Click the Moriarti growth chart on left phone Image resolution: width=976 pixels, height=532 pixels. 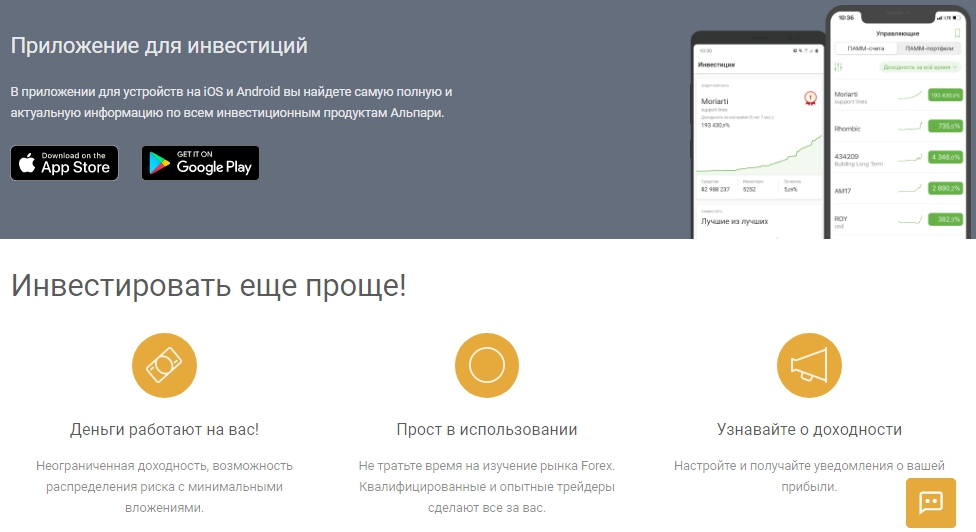point(759,154)
